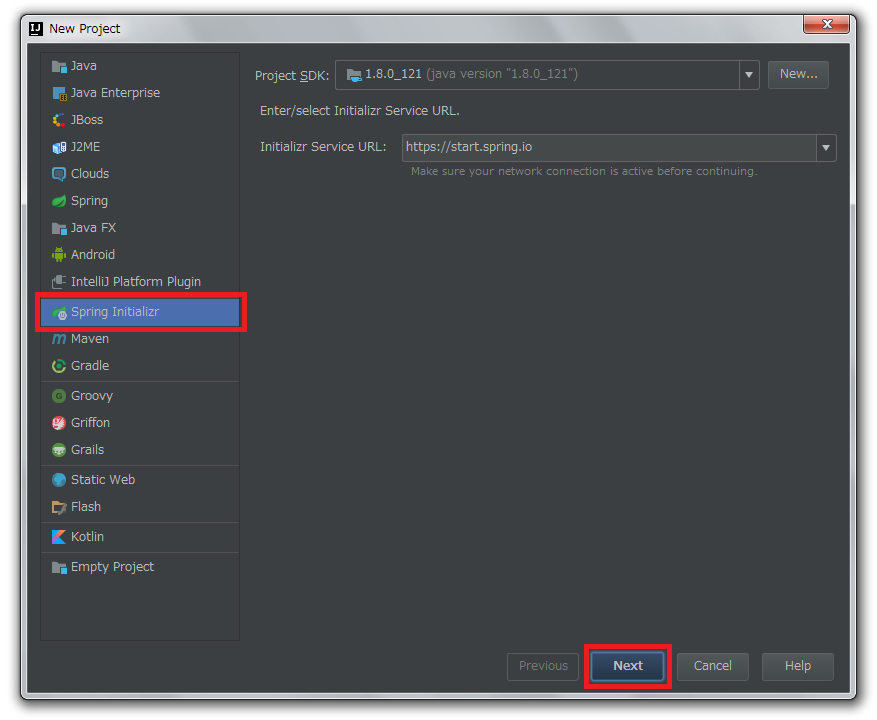
Task: Pick the Java FX folder icon
Action: [x=59, y=228]
